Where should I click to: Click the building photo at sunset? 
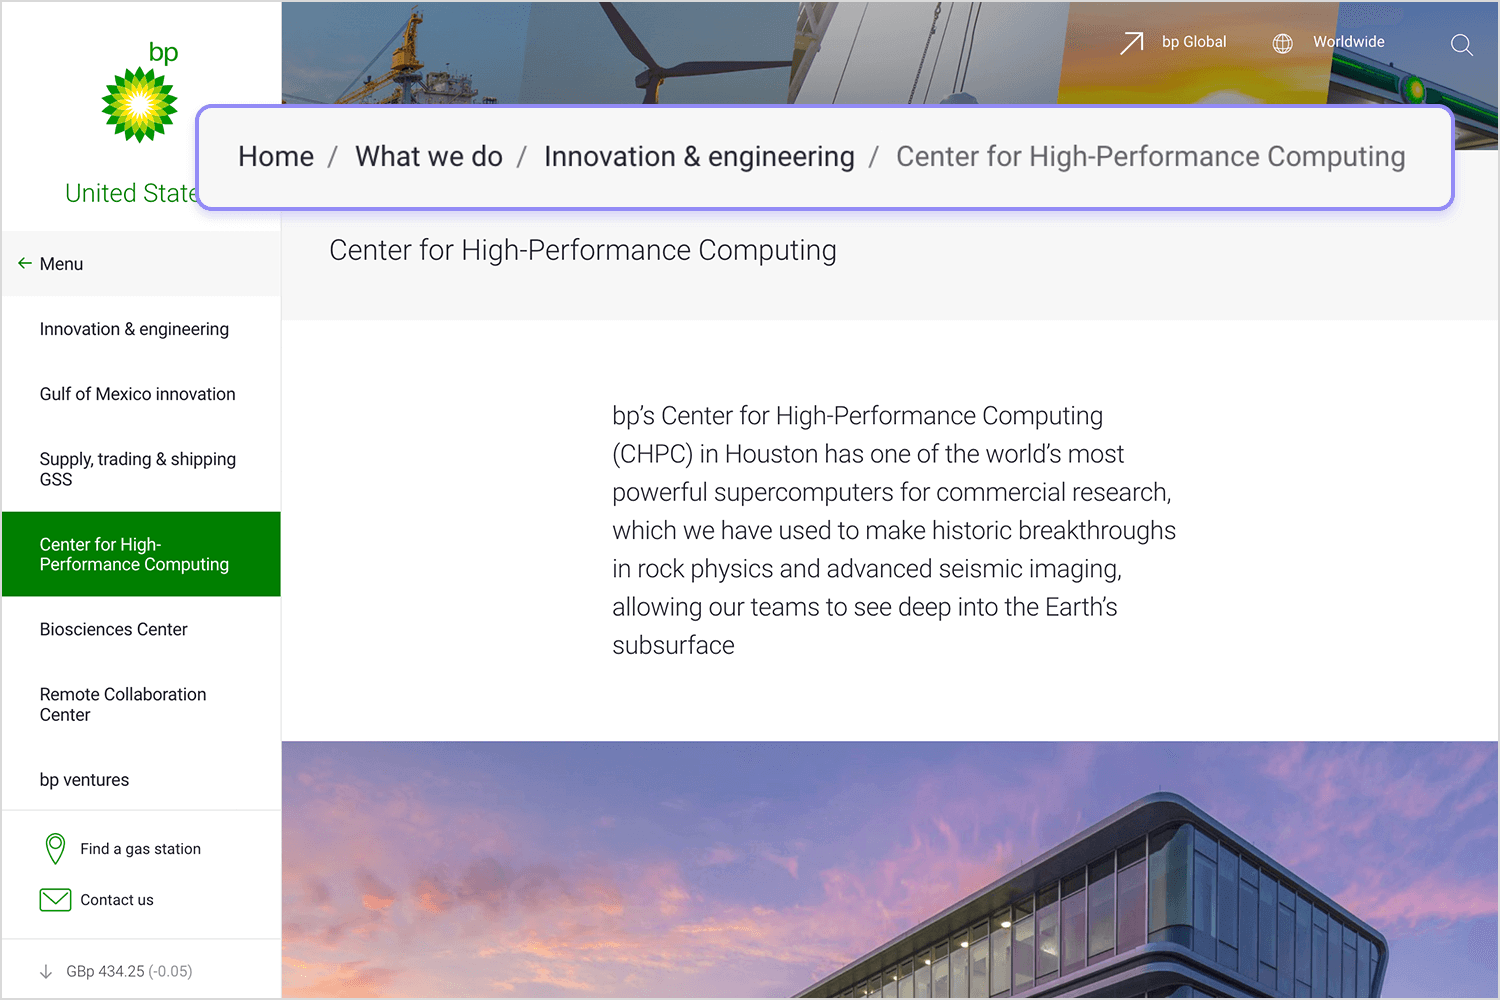pyautogui.click(x=890, y=869)
